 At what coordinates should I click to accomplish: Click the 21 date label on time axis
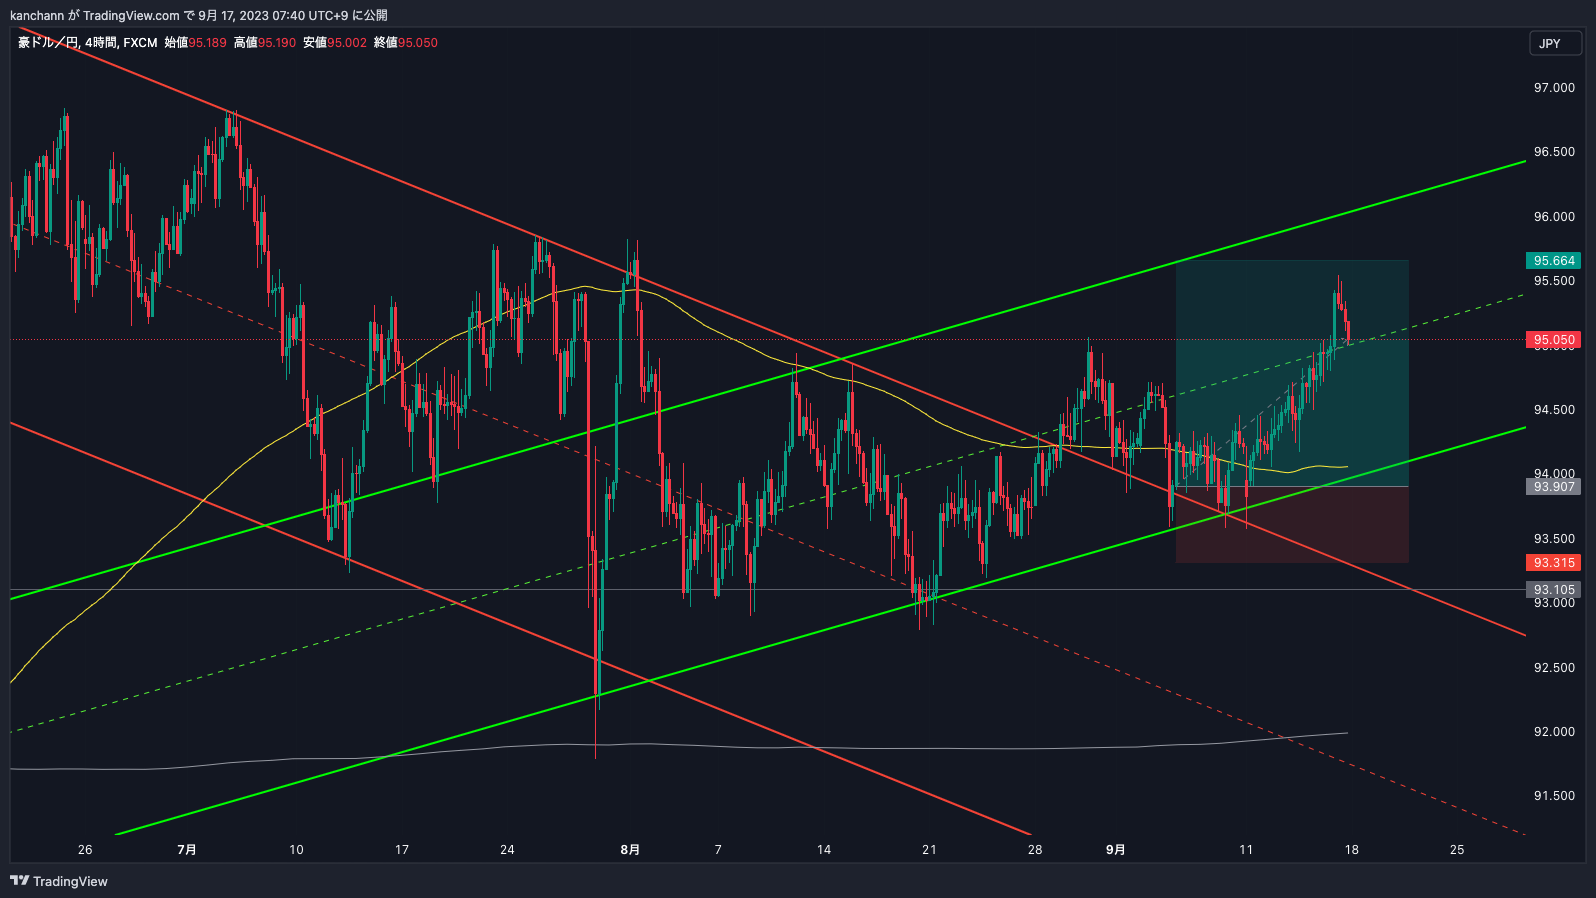point(929,850)
